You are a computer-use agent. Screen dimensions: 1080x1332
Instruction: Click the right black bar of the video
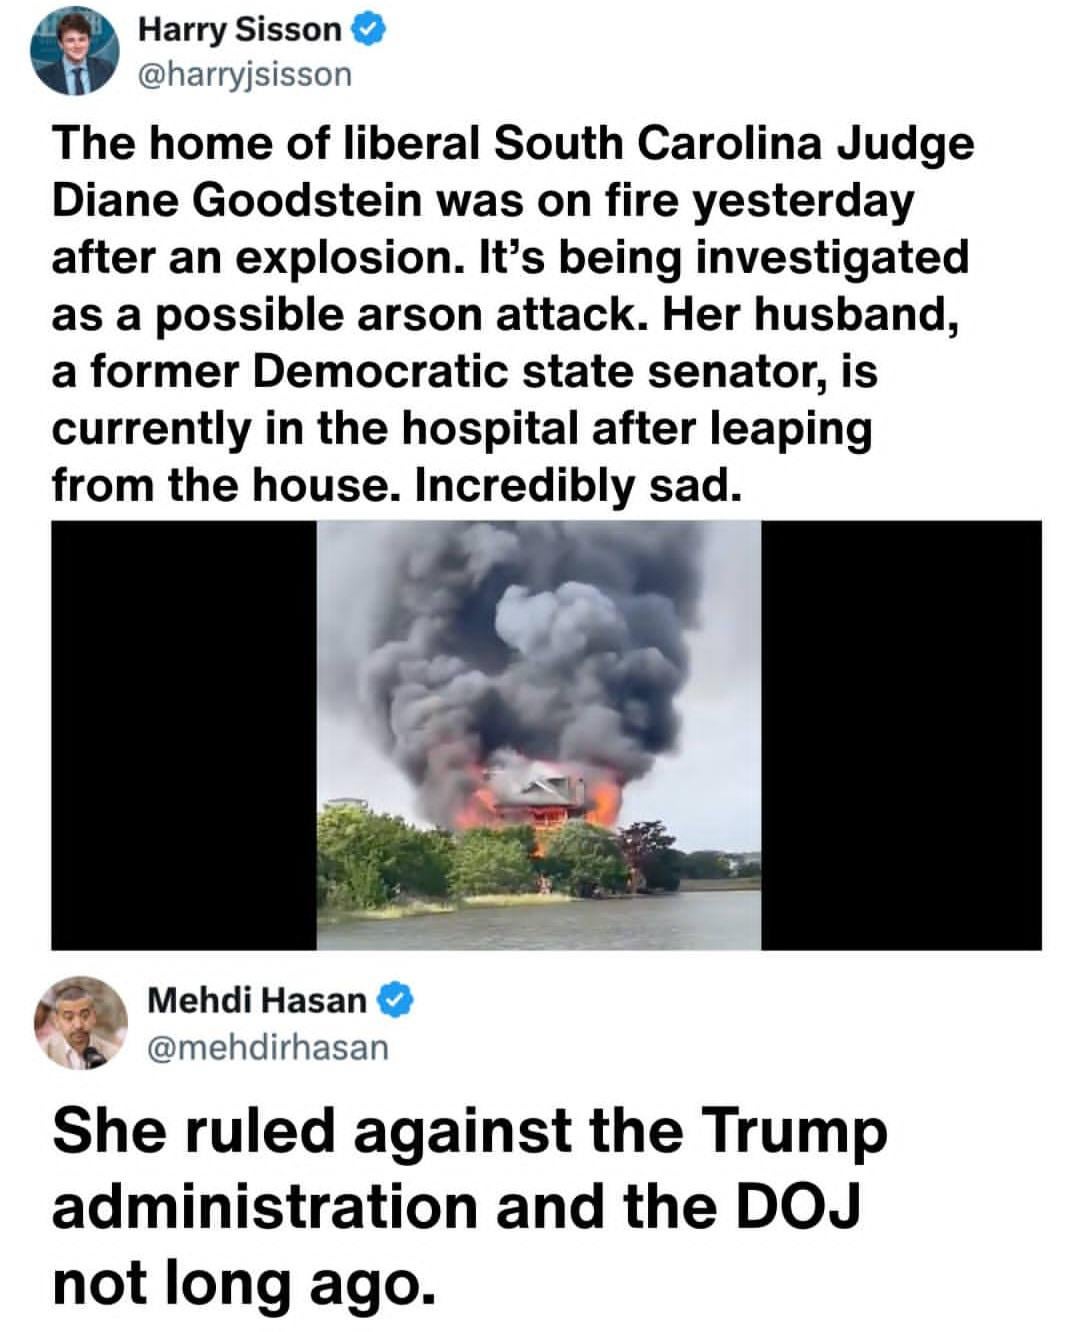pyautogui.click(x=901, y=735)
